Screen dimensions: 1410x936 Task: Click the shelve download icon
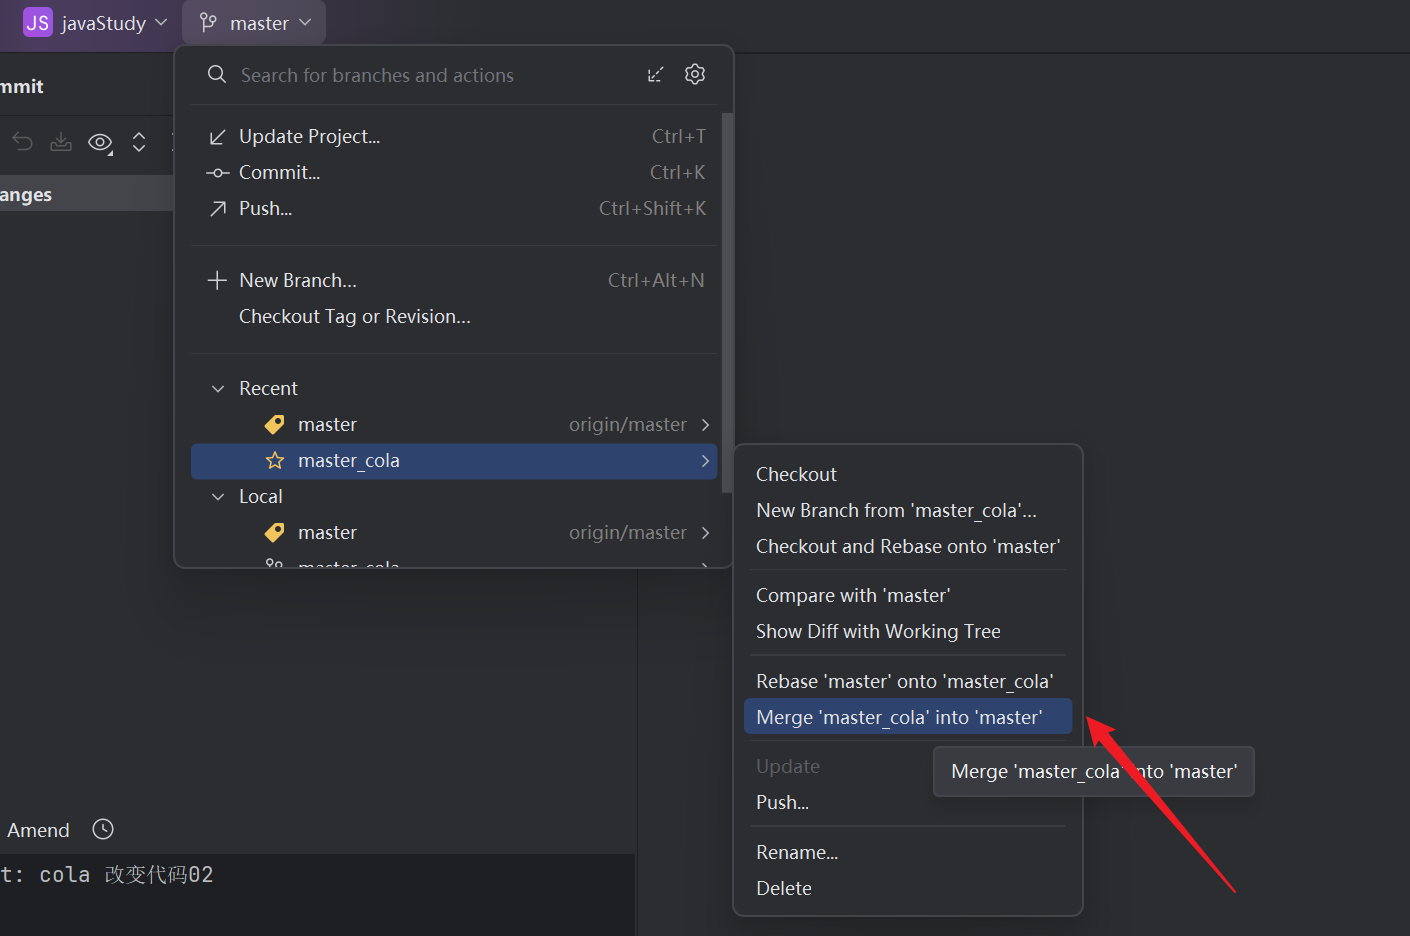(x=61, y=142)
